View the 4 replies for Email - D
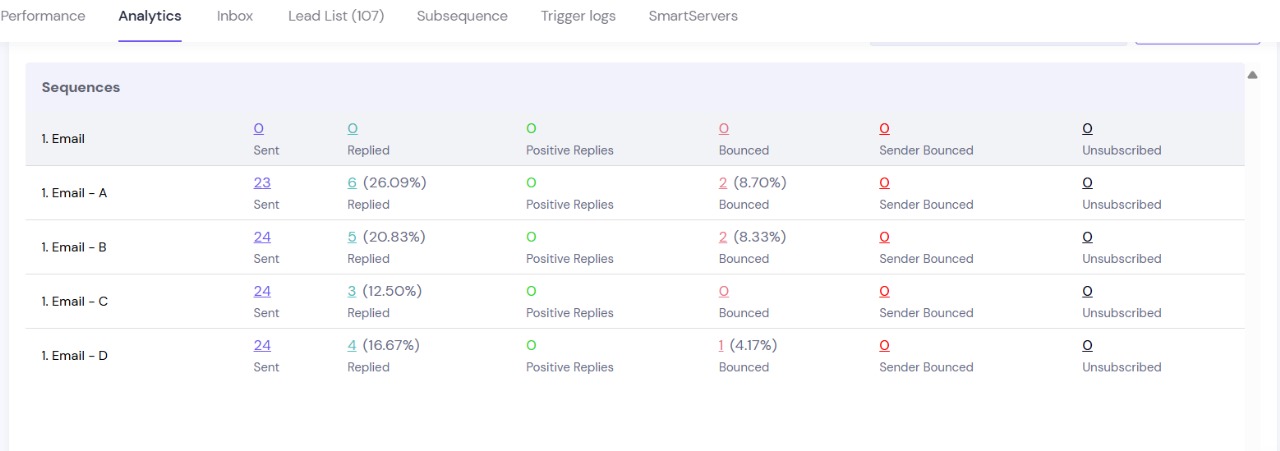The width and height of the screenshot is (1280, 451). (x=352, y=345)
